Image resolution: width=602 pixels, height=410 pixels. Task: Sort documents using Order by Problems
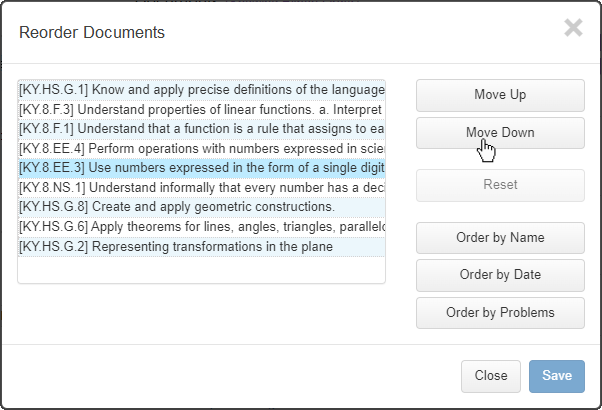click(x=500, y=312)
